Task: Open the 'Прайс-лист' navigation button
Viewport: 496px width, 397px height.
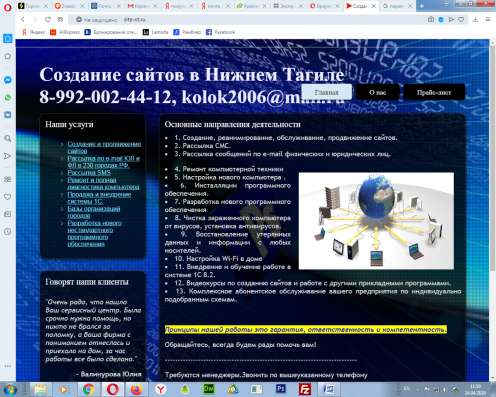Action: pos(434,92)
